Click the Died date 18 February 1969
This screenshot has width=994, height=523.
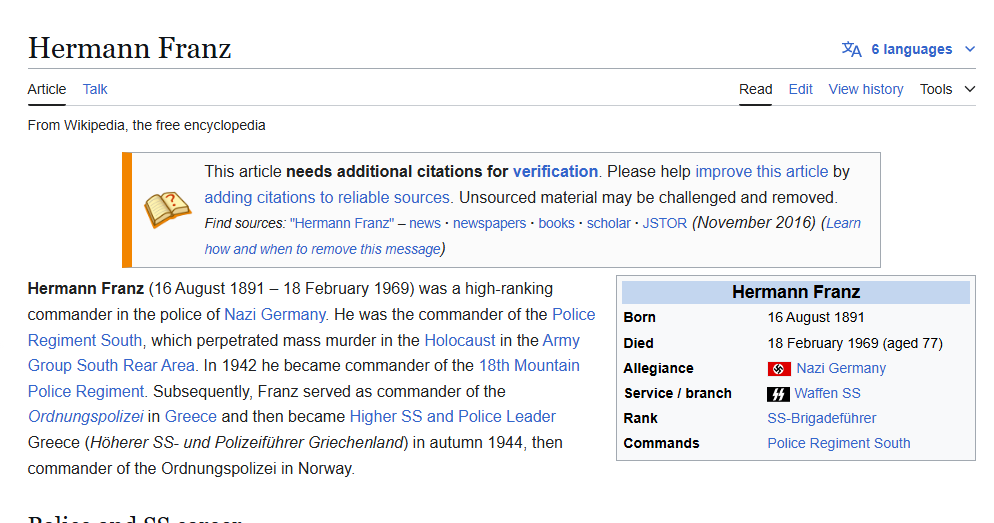(823, 344)
